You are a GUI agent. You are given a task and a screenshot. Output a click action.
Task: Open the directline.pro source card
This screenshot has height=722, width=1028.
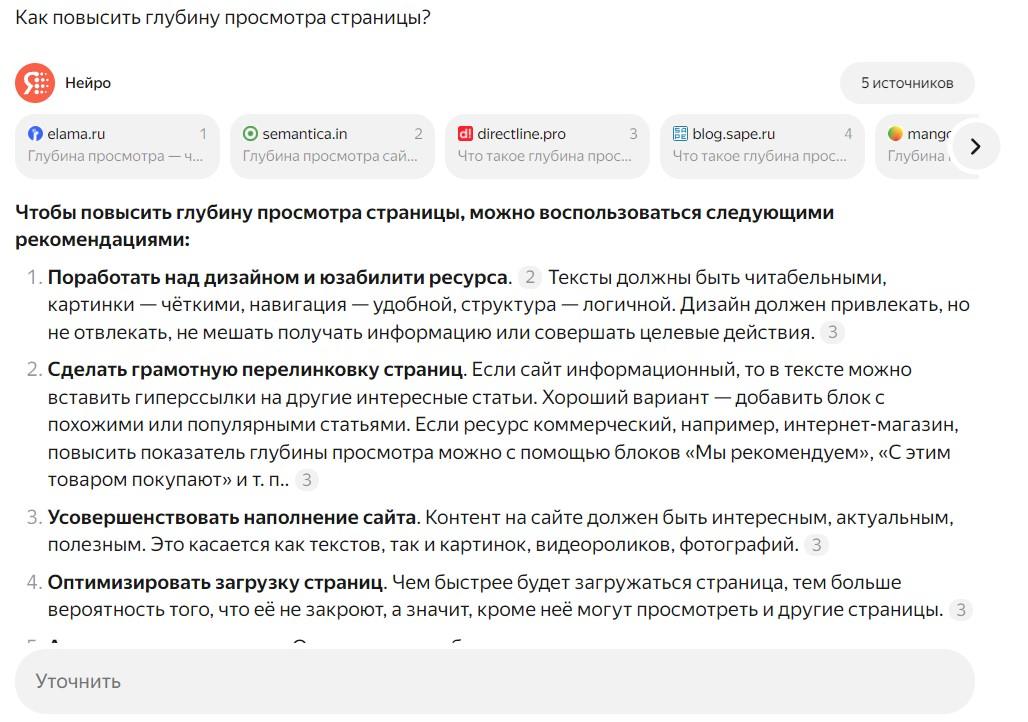click(x=547, y=146)
